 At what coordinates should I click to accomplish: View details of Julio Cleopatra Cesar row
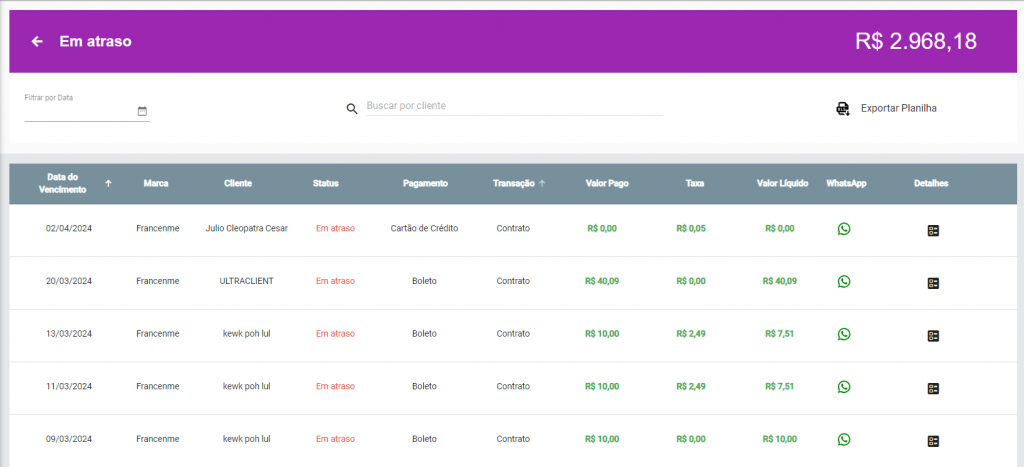(x=933, y=231)
